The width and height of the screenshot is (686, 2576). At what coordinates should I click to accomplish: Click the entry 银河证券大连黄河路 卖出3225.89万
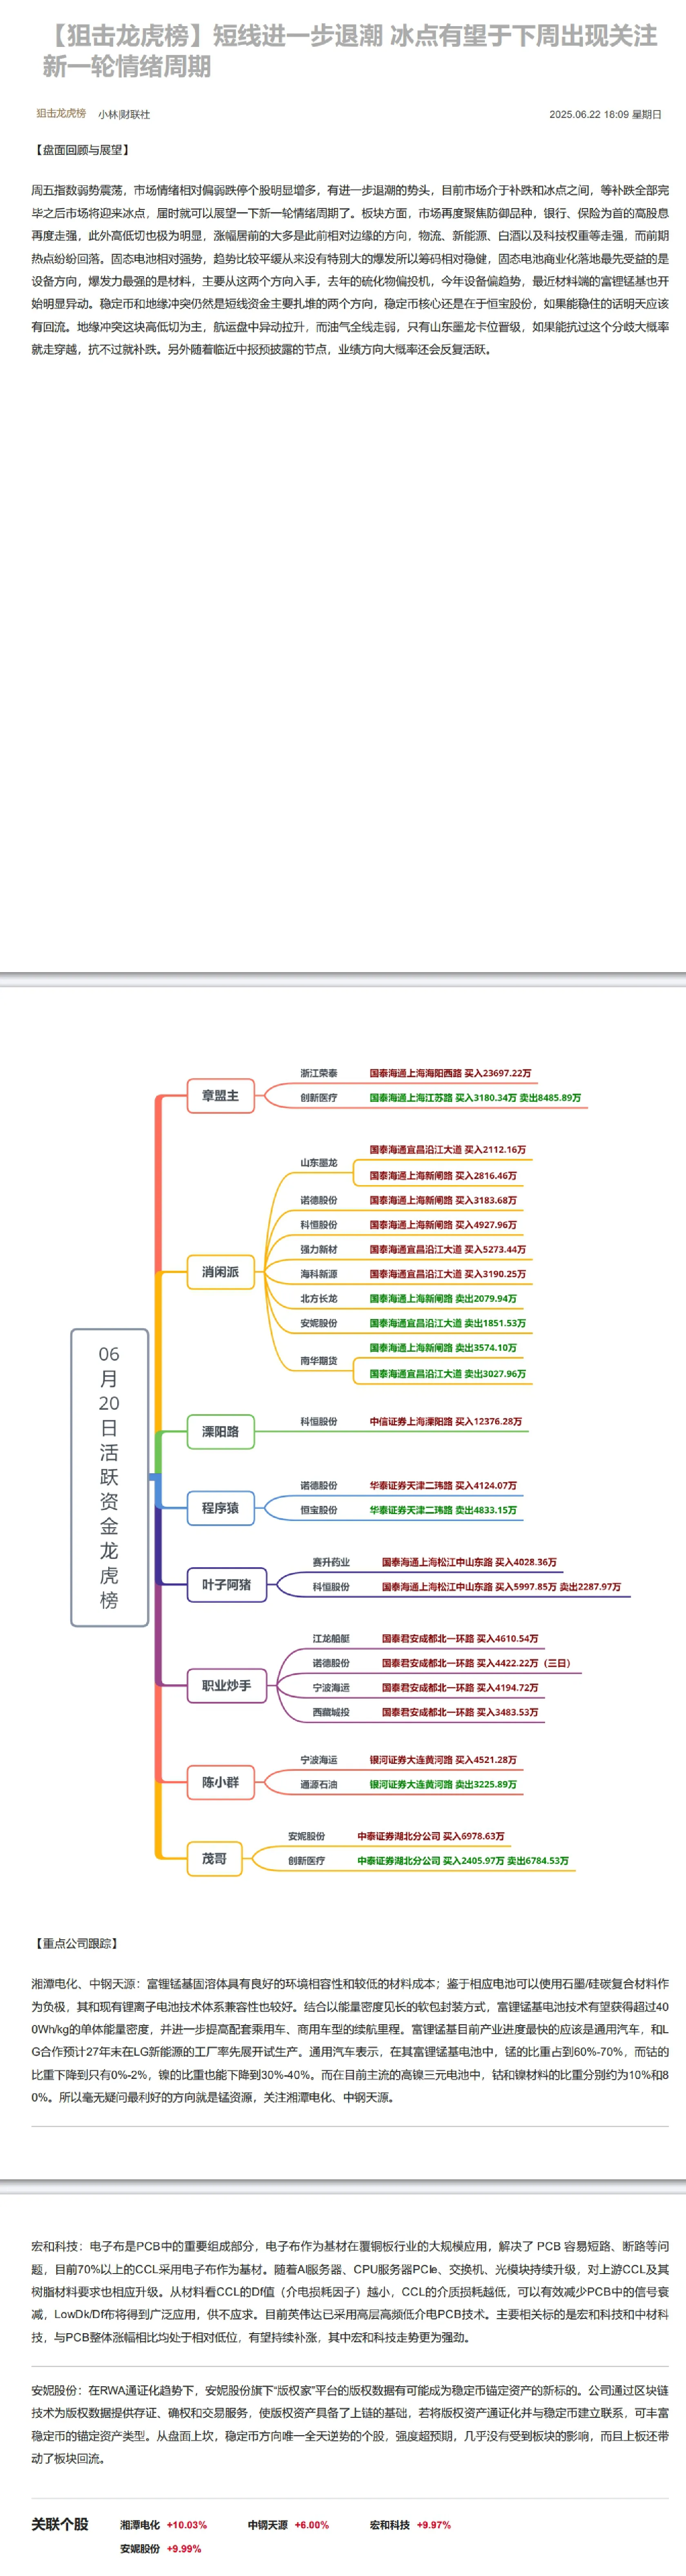click(x=443, y=1784)
